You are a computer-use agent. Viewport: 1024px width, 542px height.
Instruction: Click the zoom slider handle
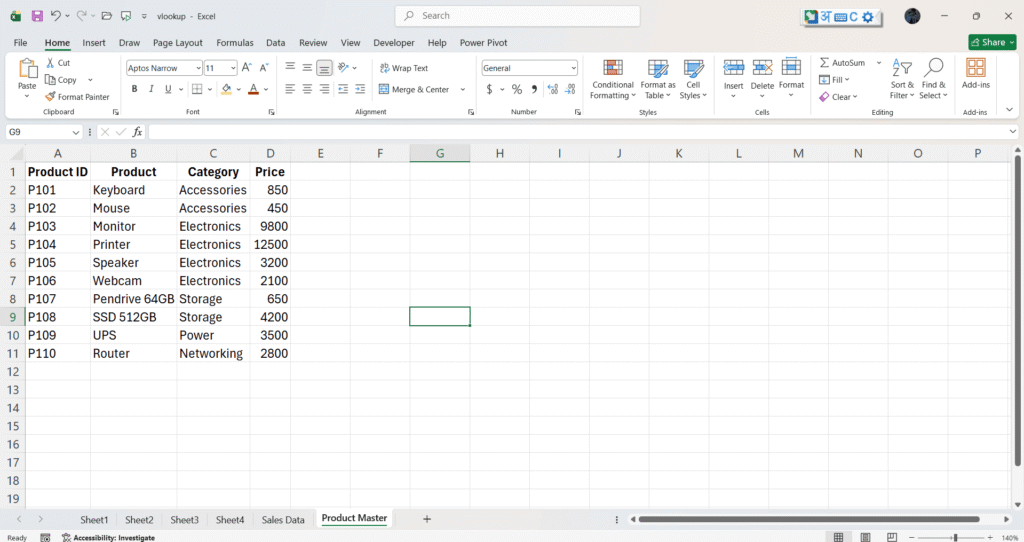coord(955,537)
